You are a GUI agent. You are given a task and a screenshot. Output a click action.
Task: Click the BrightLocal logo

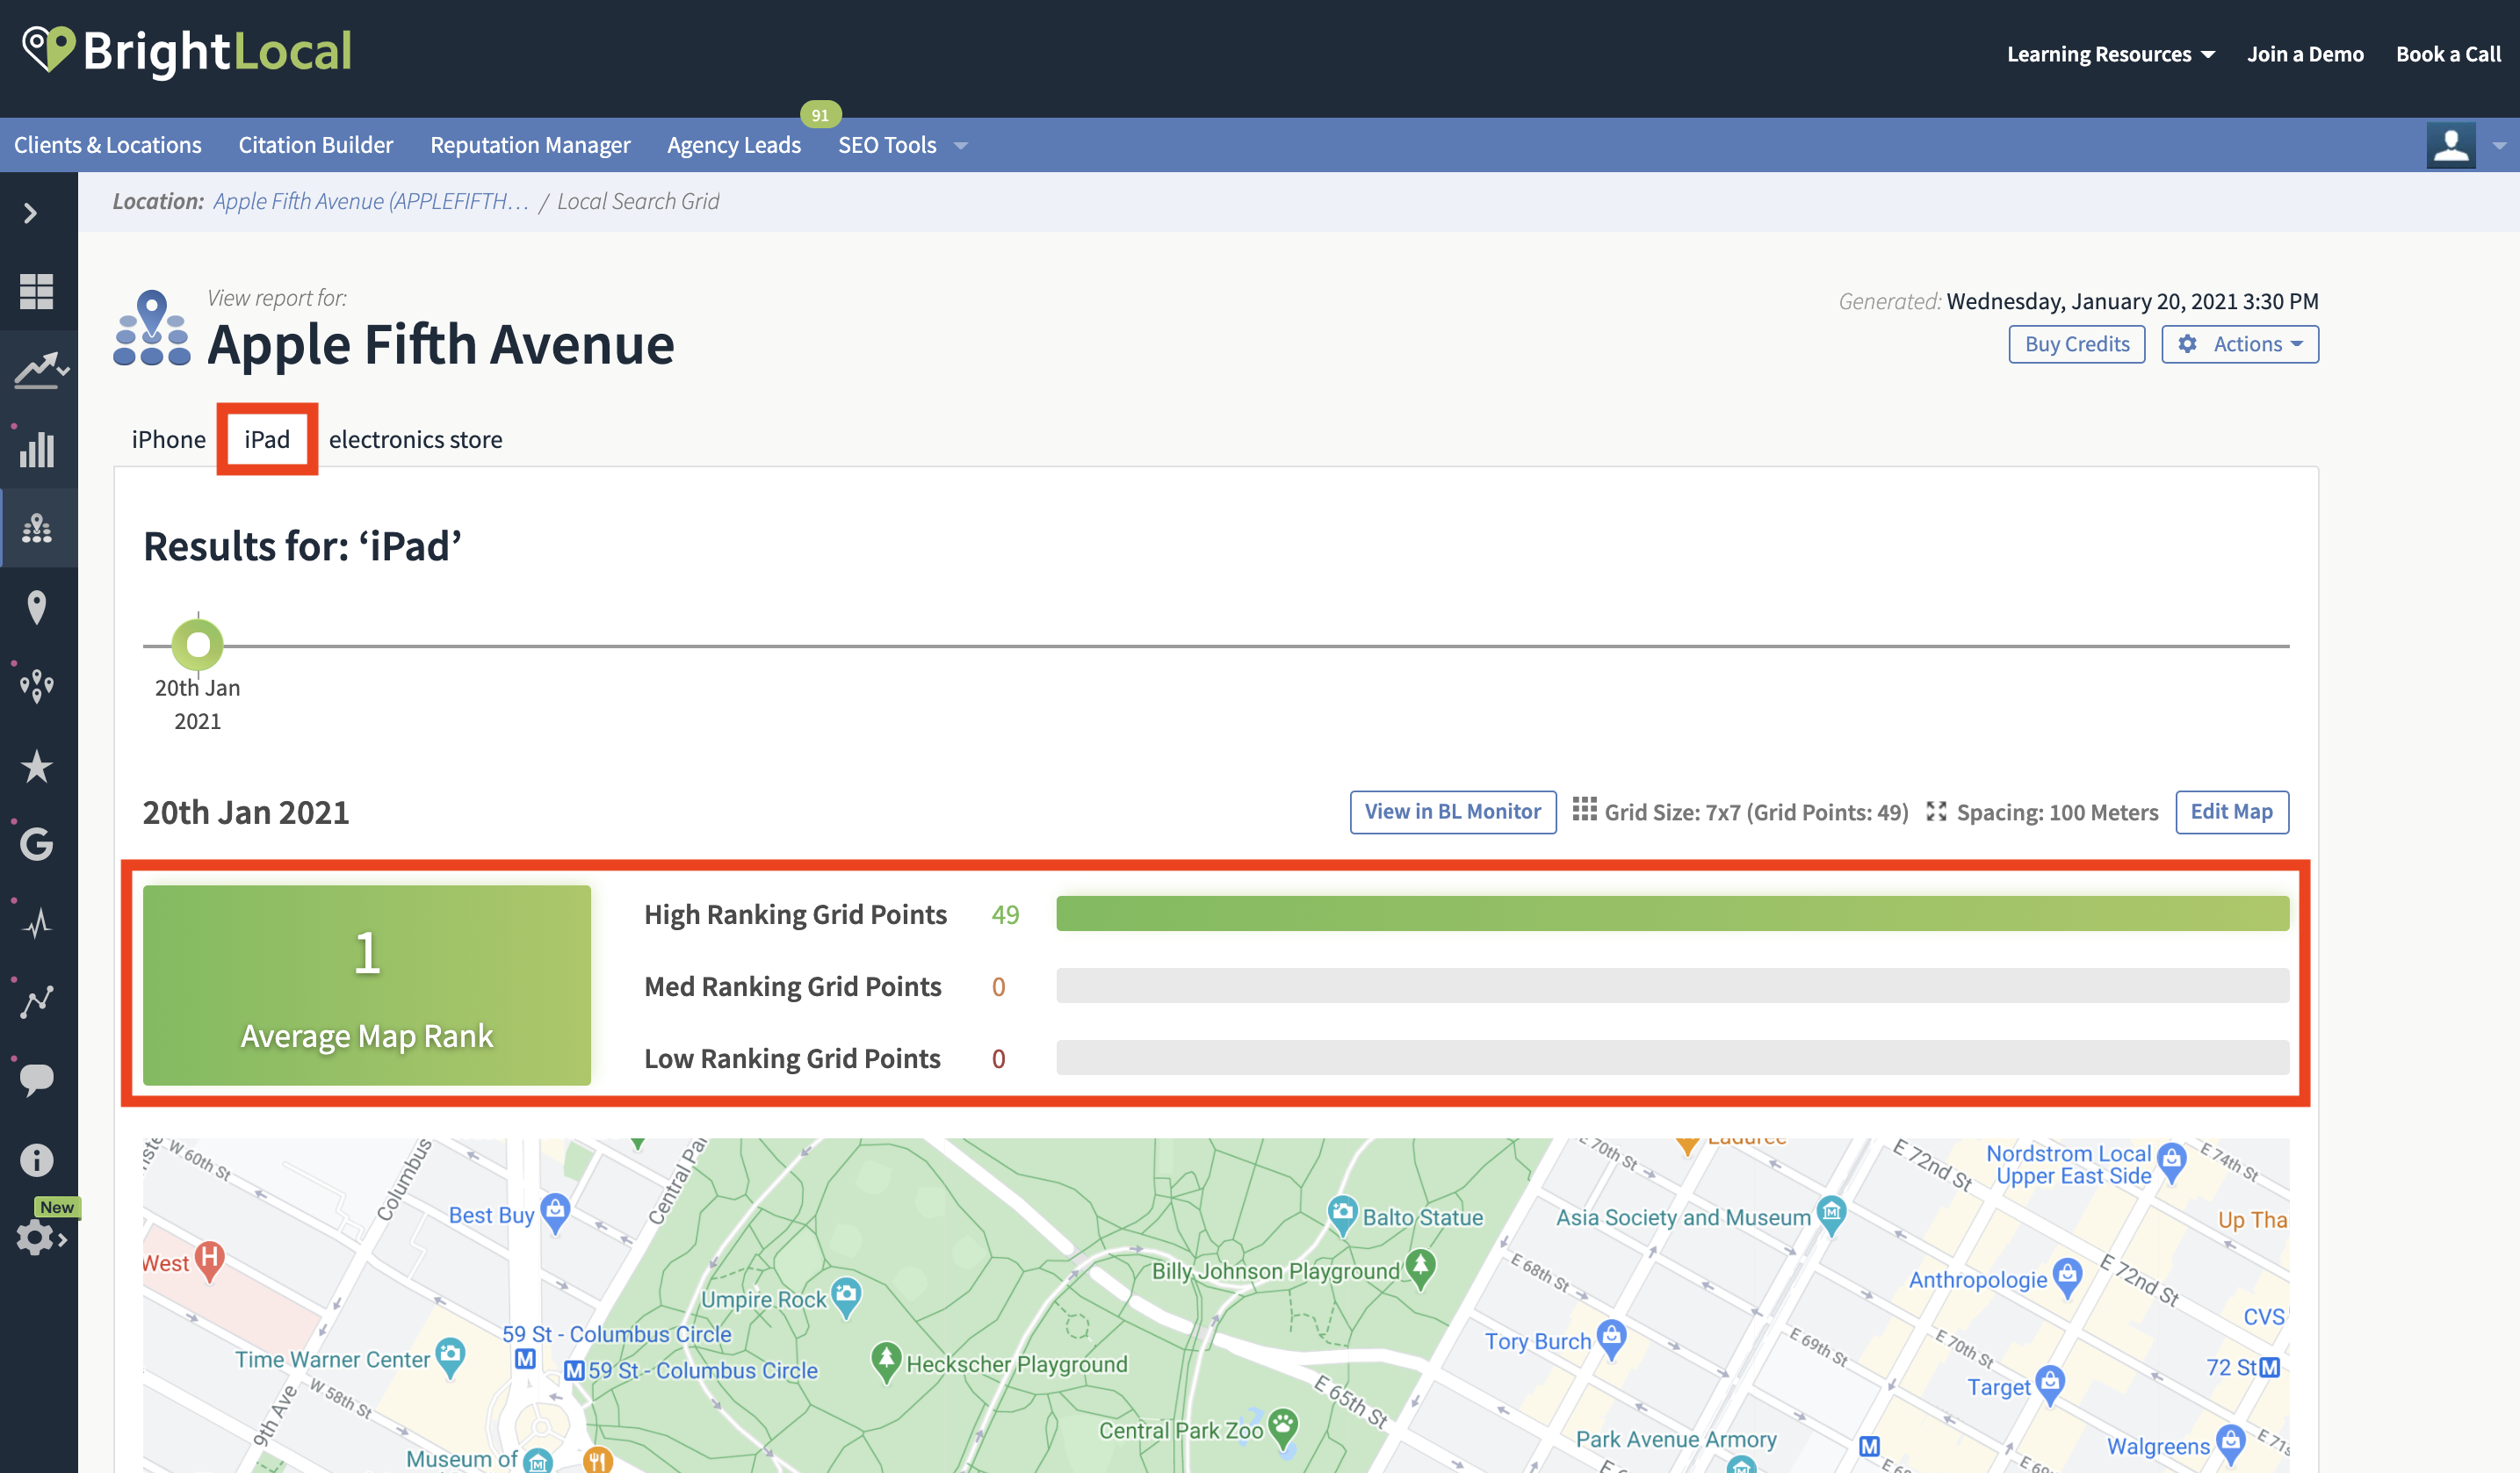pos(187,51)
